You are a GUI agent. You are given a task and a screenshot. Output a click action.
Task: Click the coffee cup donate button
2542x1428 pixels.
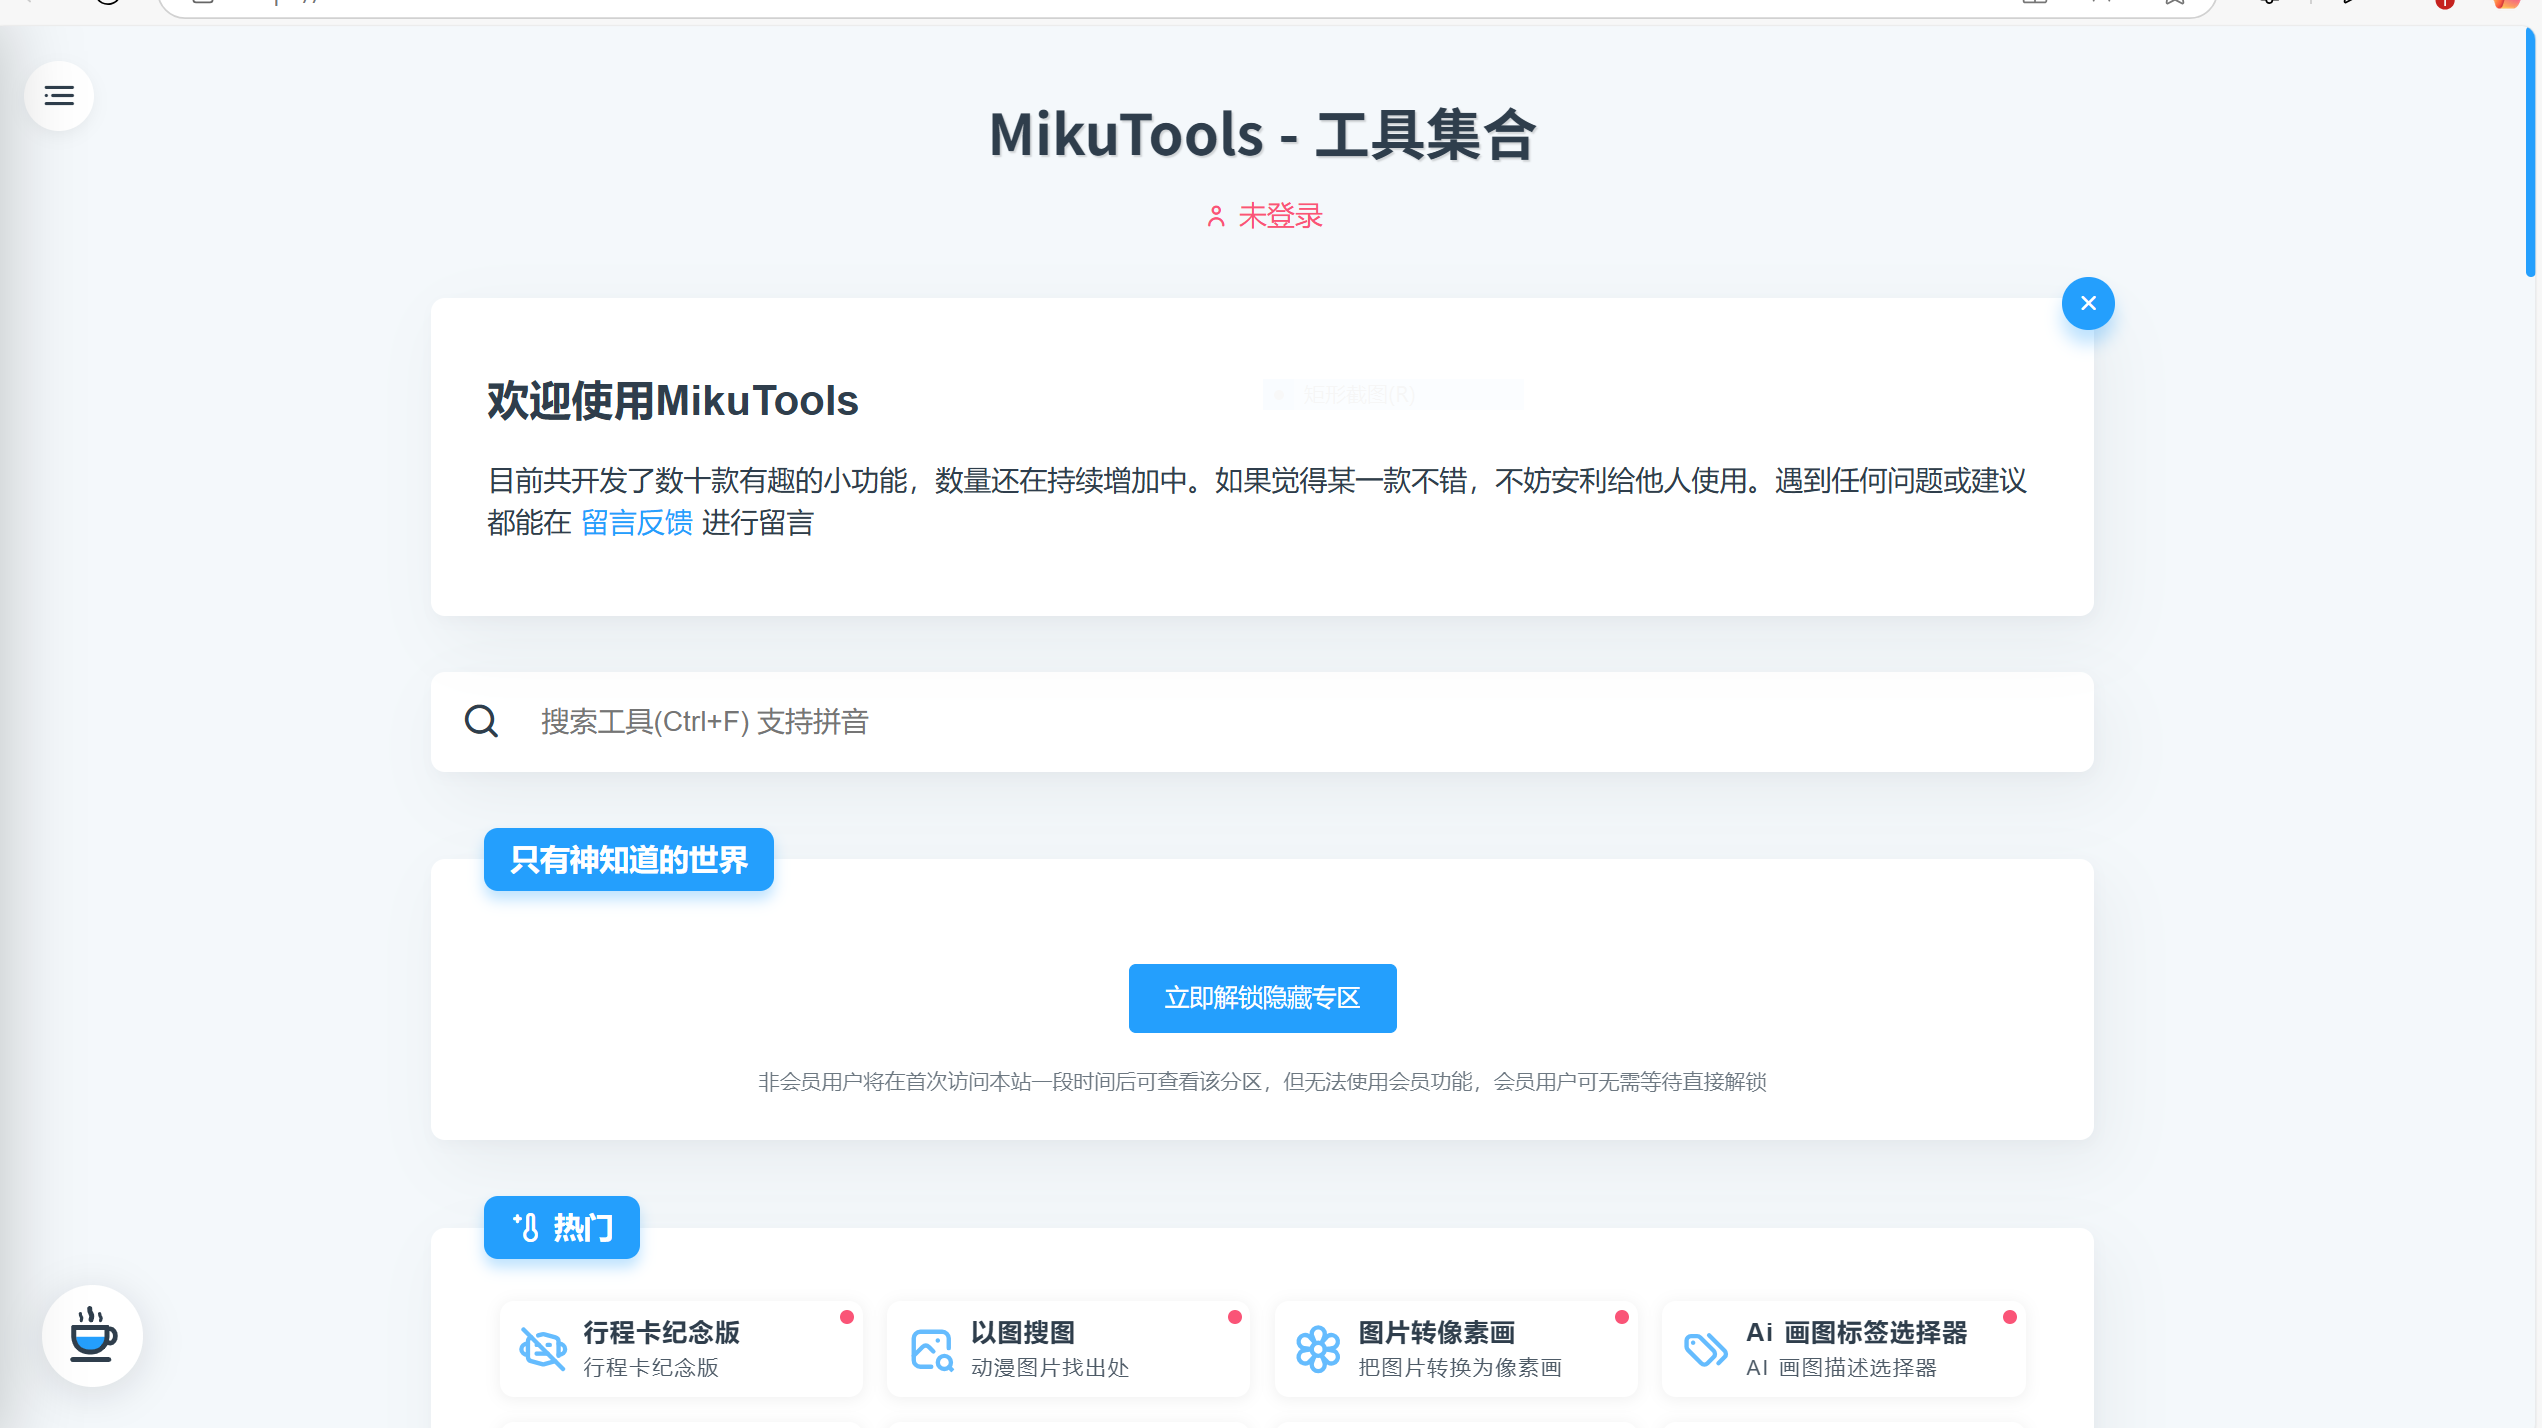[92, 1335]
